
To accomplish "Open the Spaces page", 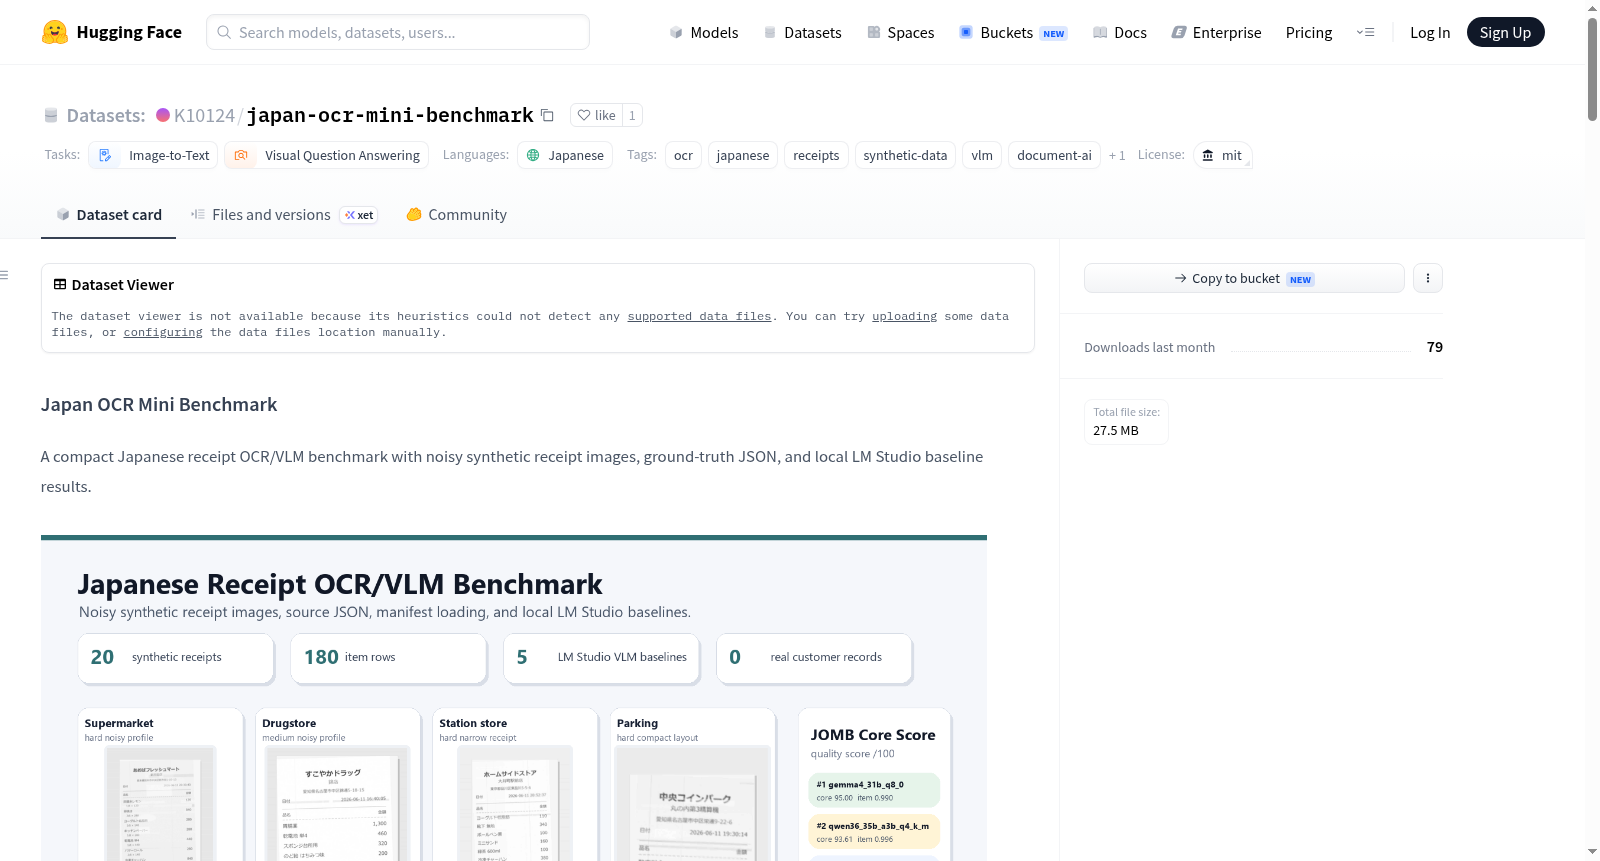I will click(900, 33).
